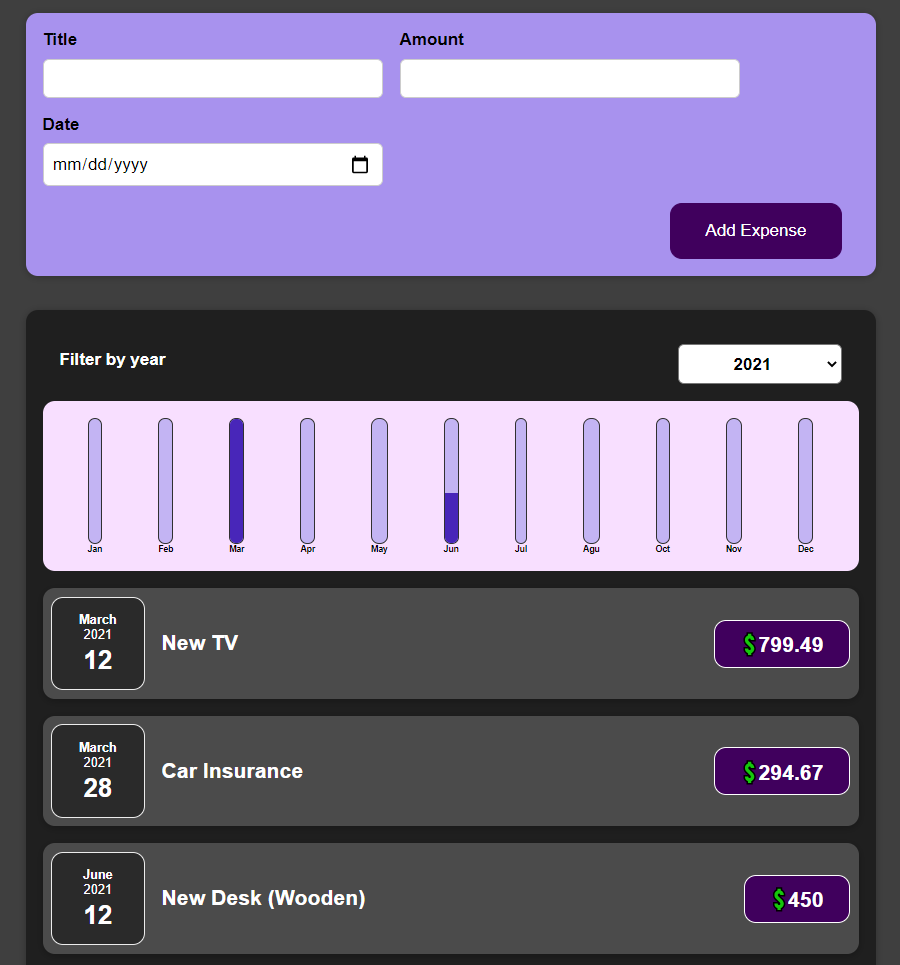Click the Dec bar in the chart
The width and height of the screenshot is (900, 965).
(805, 480)
